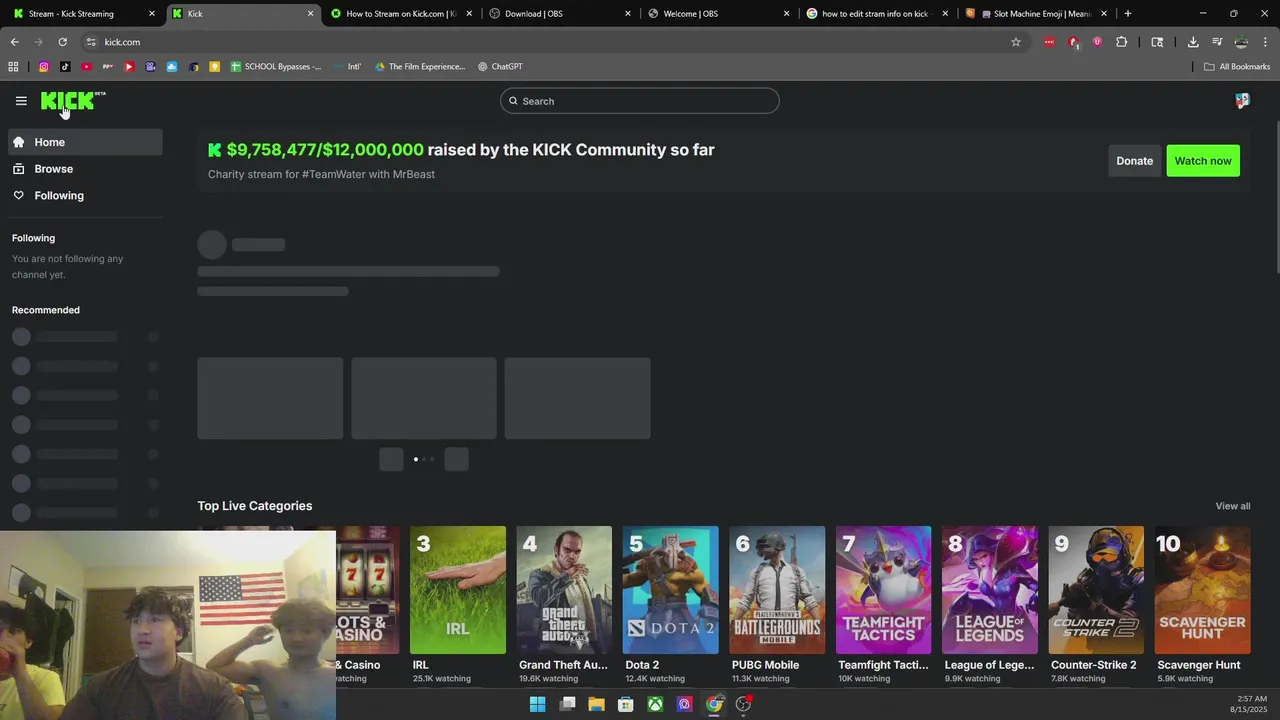Open the Grand Theft Auto V category card
Image resolution: width=1280 pixels, height=720 pixels.
(x=564, y=606)
